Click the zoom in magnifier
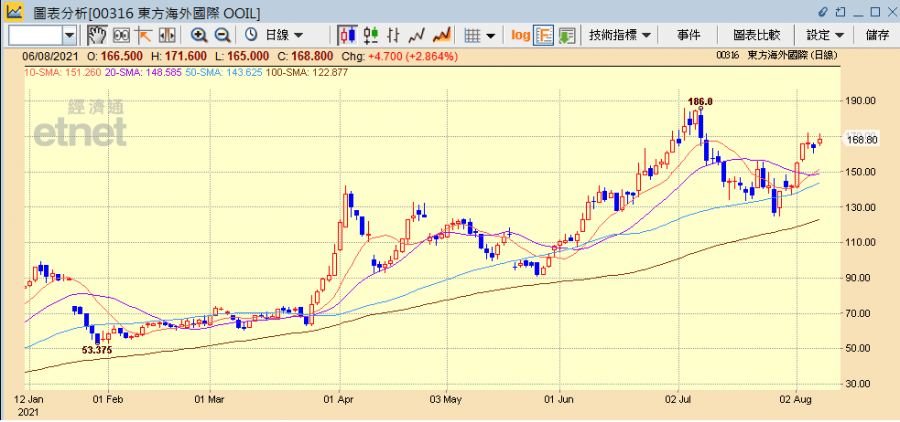Screen dimensions: 900x422 (x=199, y=35)
